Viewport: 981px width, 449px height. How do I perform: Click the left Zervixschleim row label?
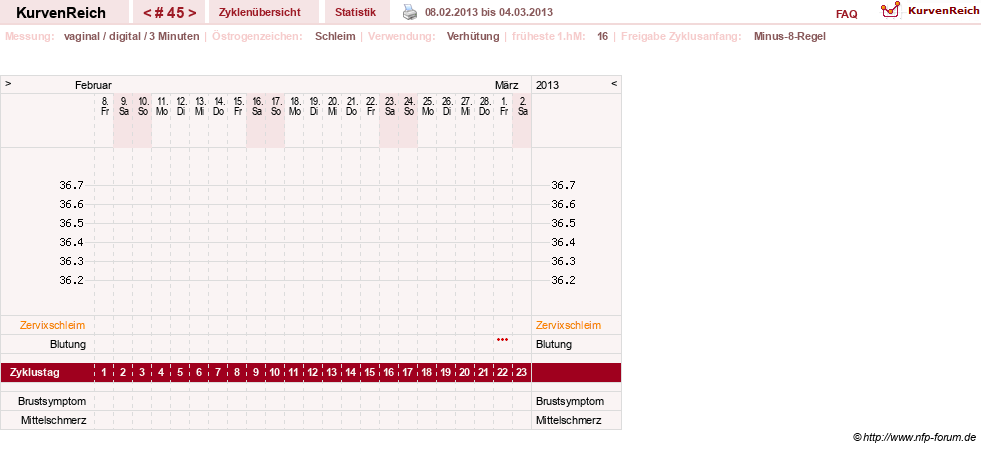[53, 325]
